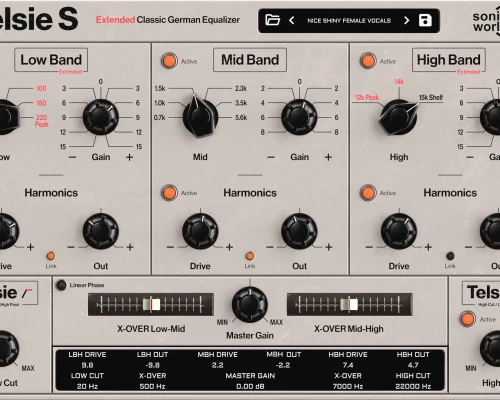This screenshot has width=500, height=400.
Task: Click the X-OVER Mid-High slider handle
Action: [x=349, y=304]
